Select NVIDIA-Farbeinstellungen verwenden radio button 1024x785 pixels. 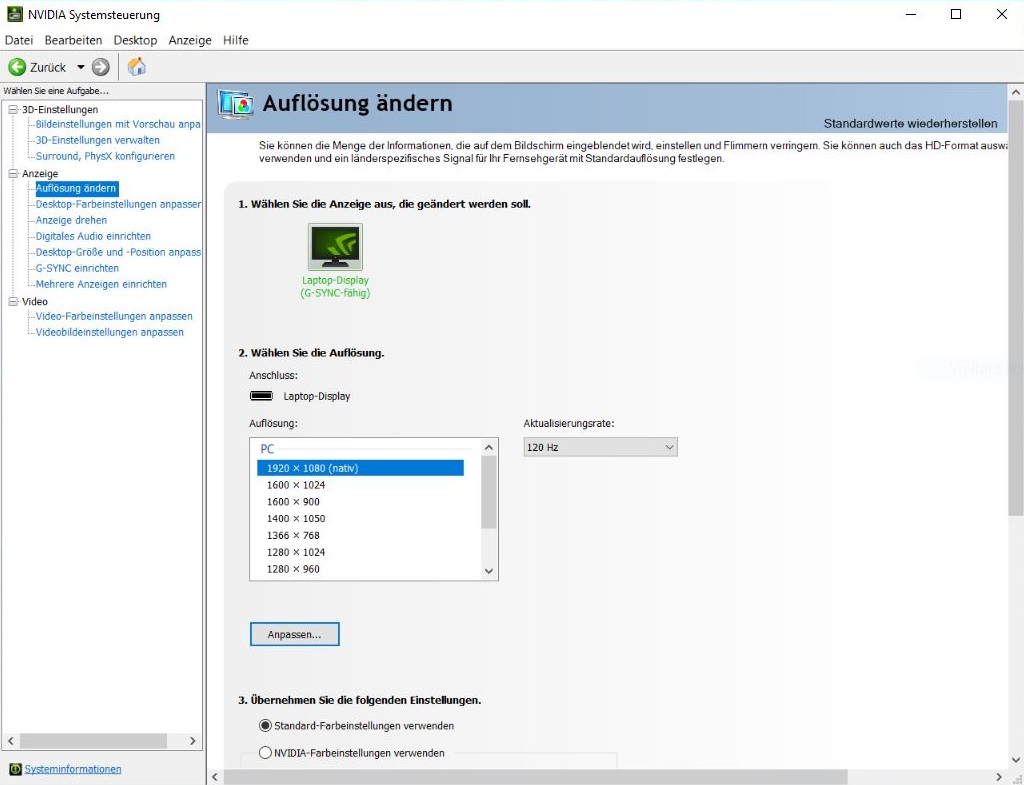click(x=265, y=753)
